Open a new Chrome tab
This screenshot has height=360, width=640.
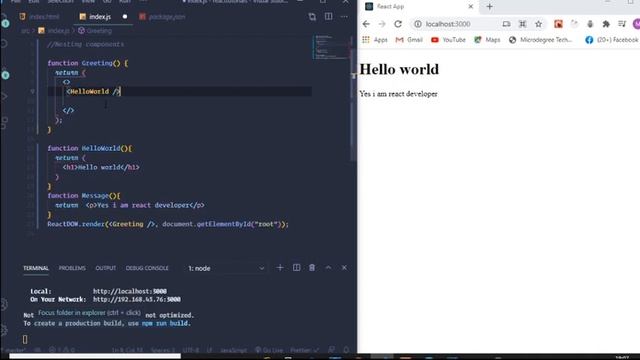489,7
